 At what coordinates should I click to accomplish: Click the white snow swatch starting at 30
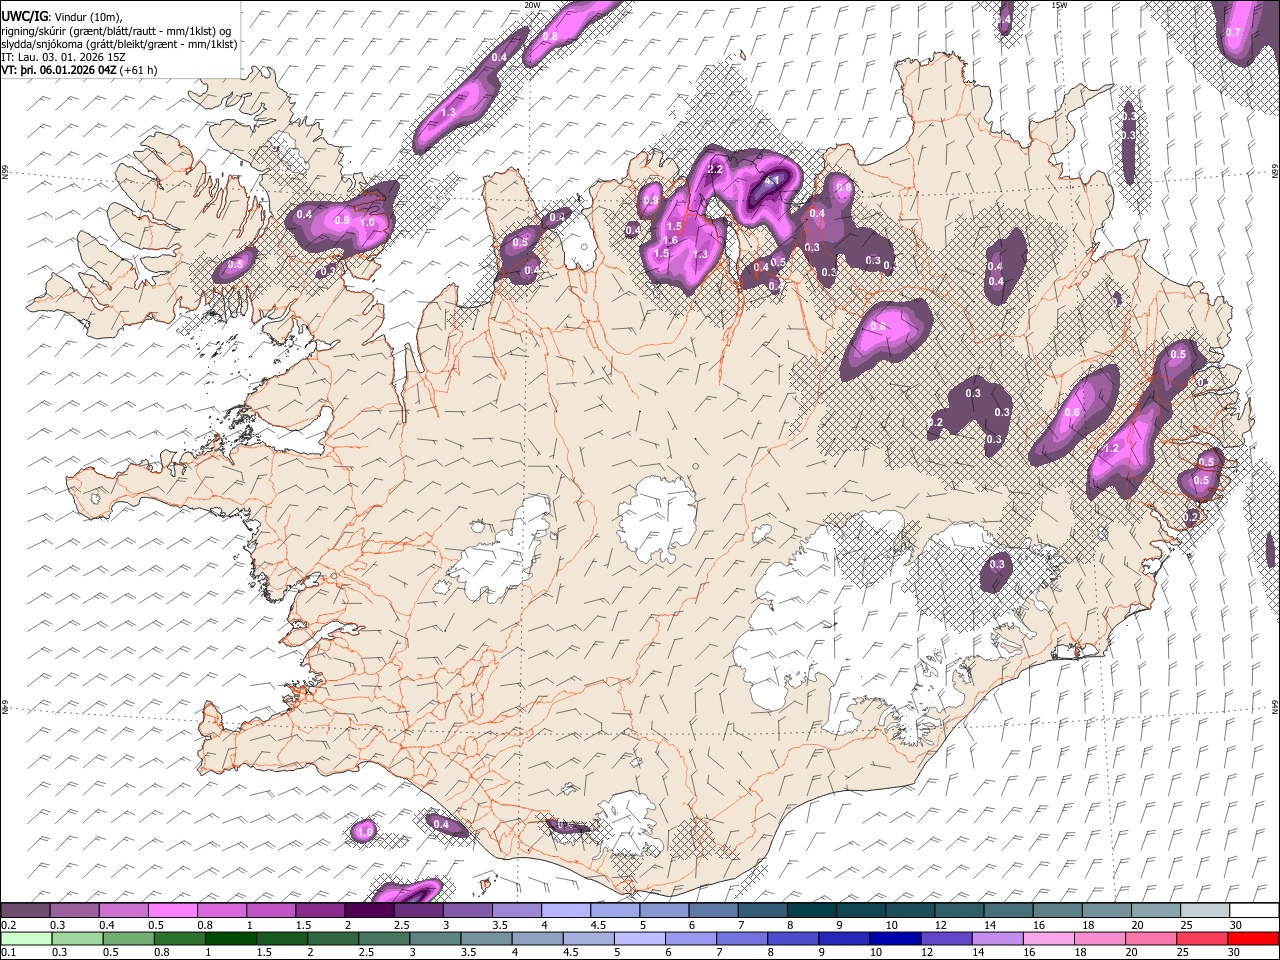point(1253,910)
